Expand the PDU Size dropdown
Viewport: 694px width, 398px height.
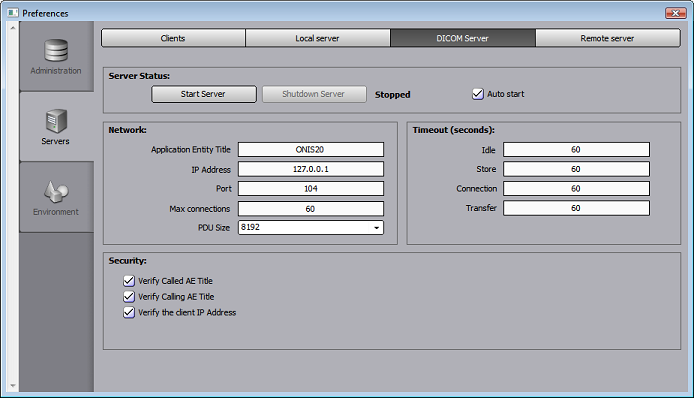pos(376,228)
